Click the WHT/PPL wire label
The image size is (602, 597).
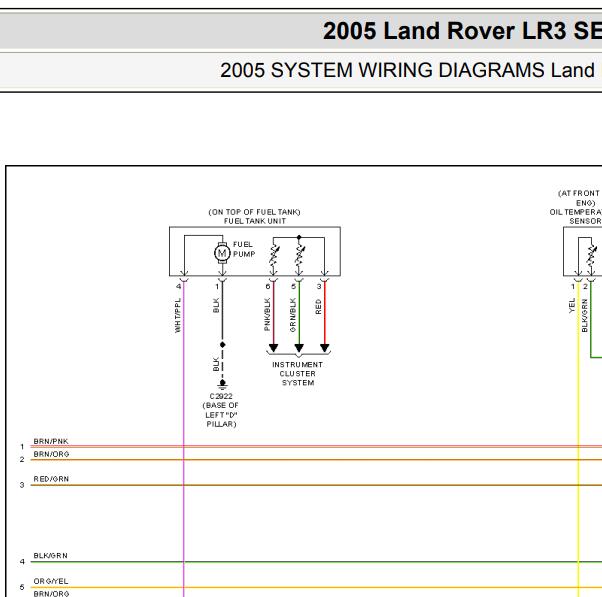tap(177, 316)
